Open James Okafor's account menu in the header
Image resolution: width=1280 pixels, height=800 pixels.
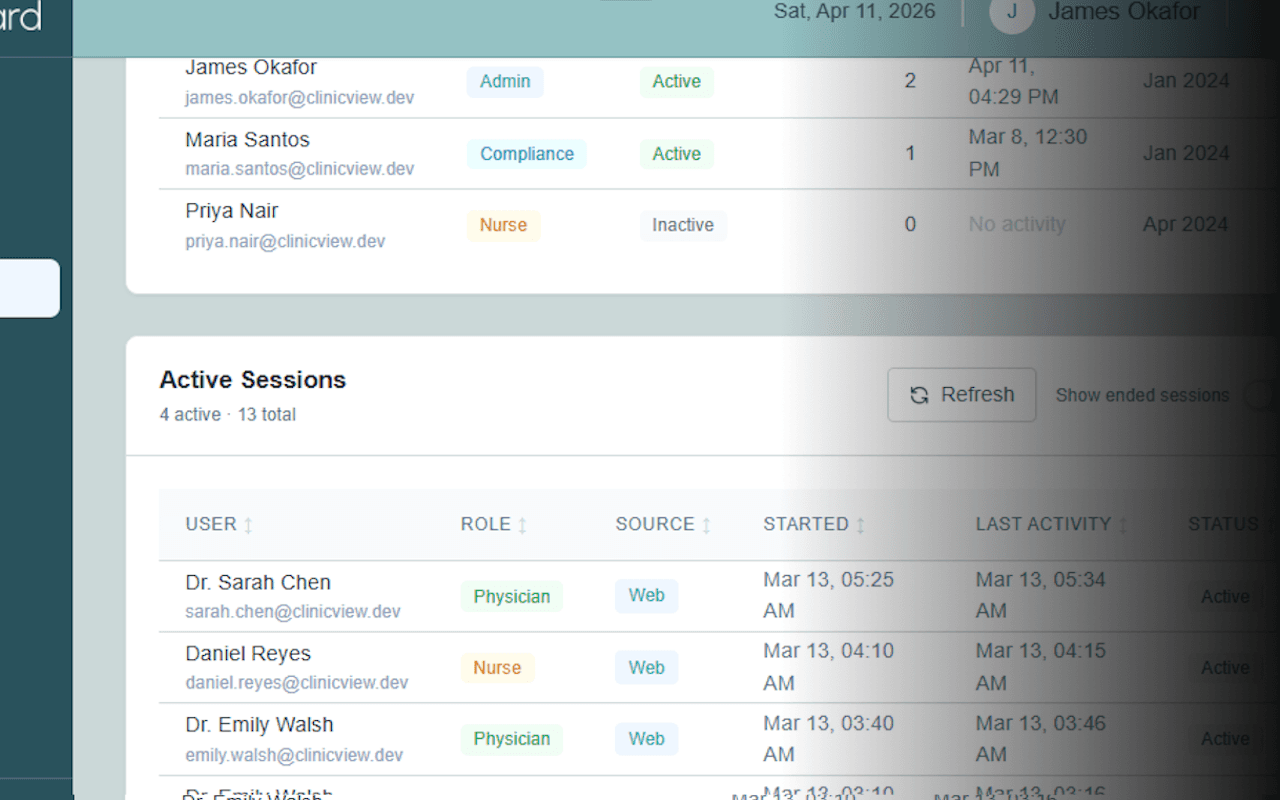point(1124,13)
